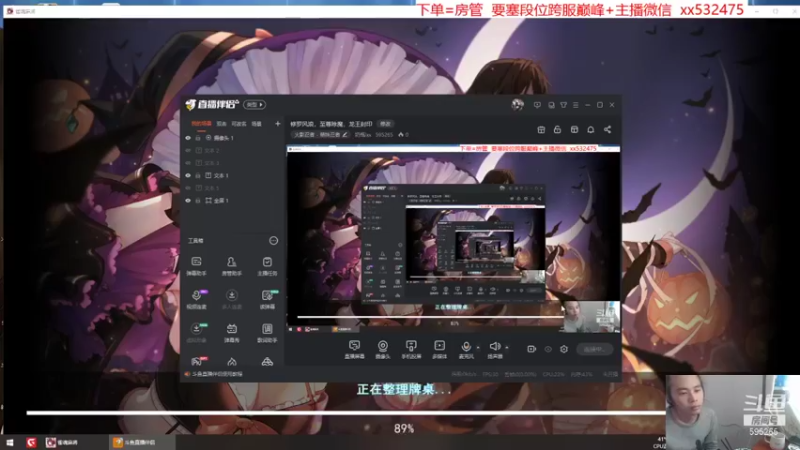
Task: Open the chat window icon in title bar
Action: pyautogui.click(x=551, y=105)
